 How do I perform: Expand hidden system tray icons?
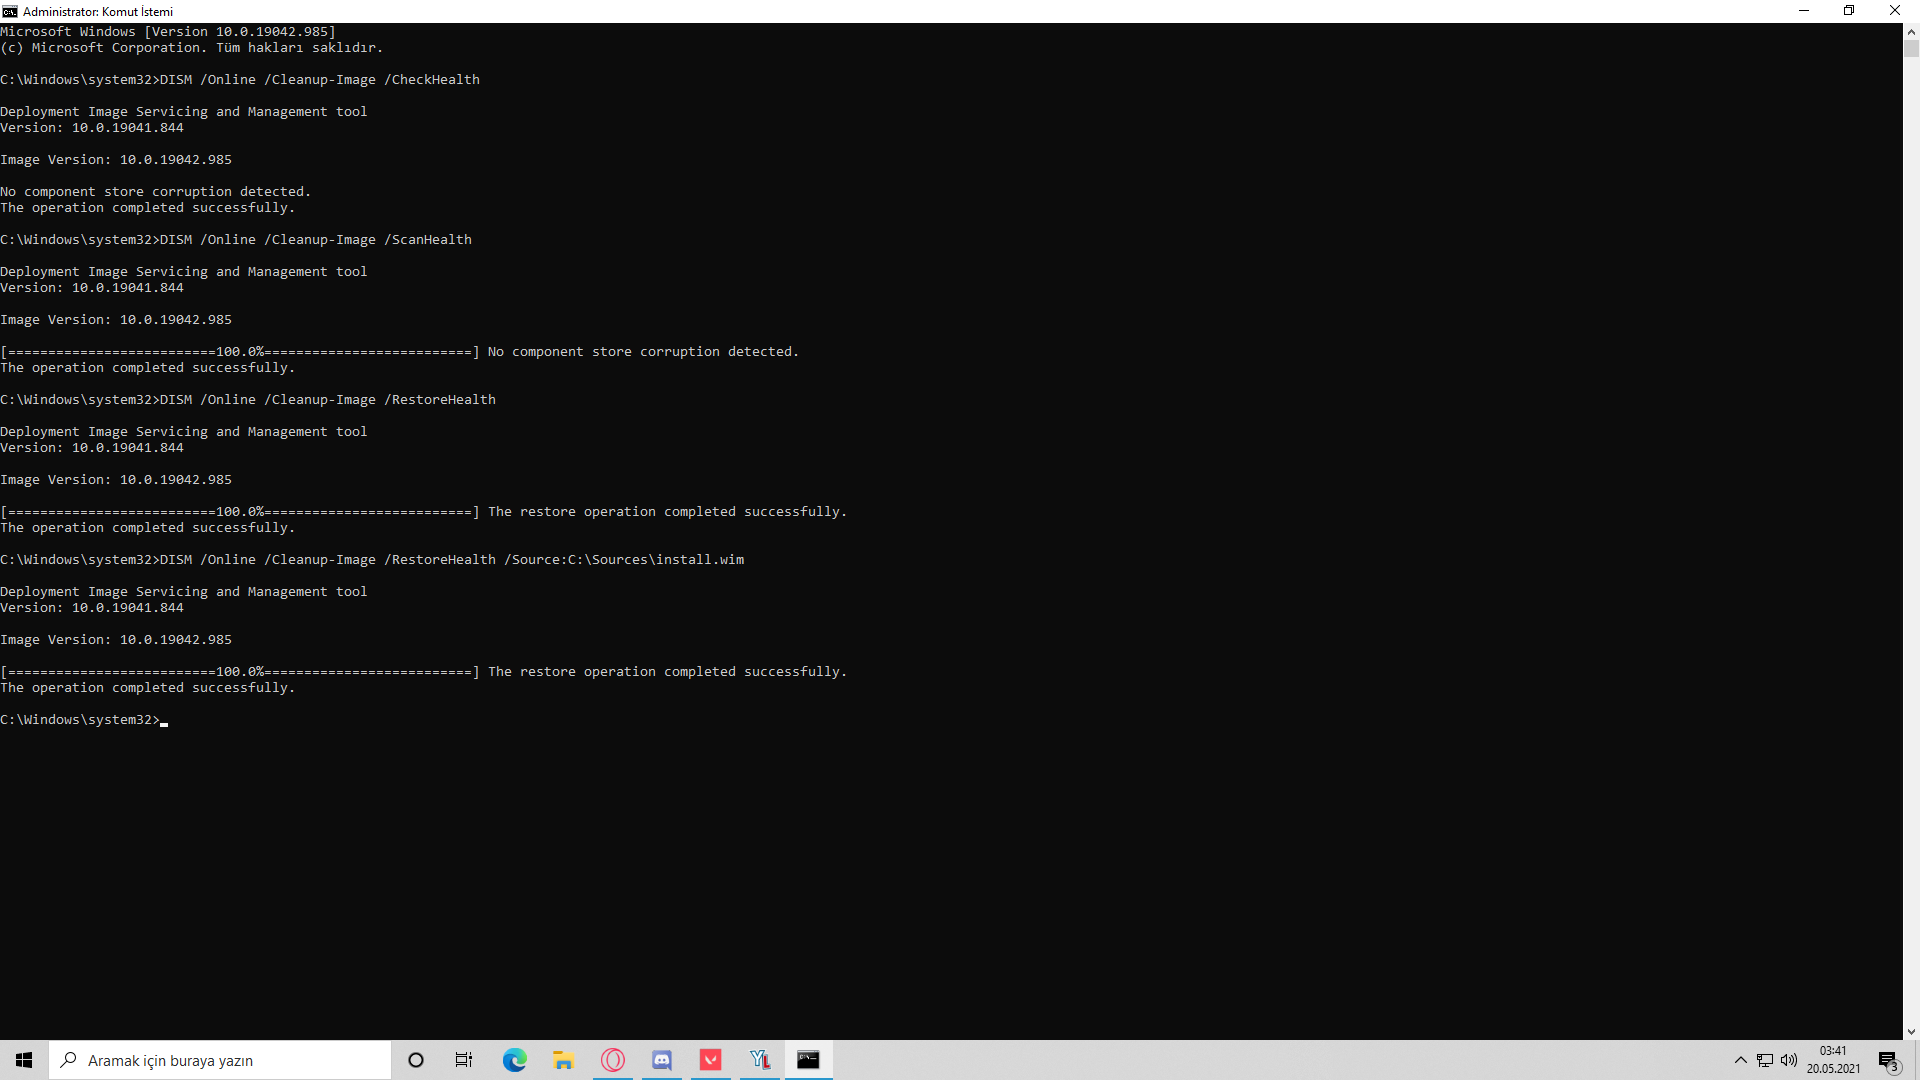1740,1060
